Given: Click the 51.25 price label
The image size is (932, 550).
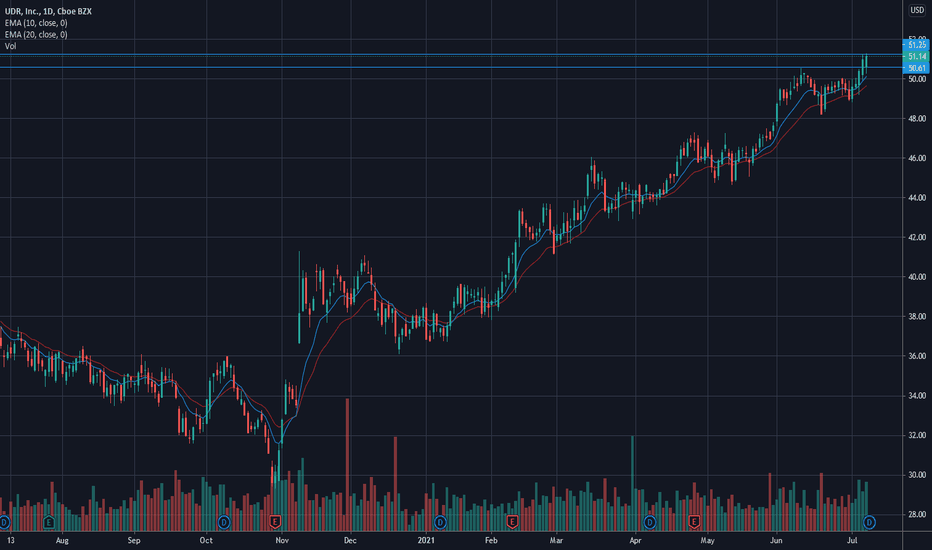Looking at the screenshot, I should 916,45.
